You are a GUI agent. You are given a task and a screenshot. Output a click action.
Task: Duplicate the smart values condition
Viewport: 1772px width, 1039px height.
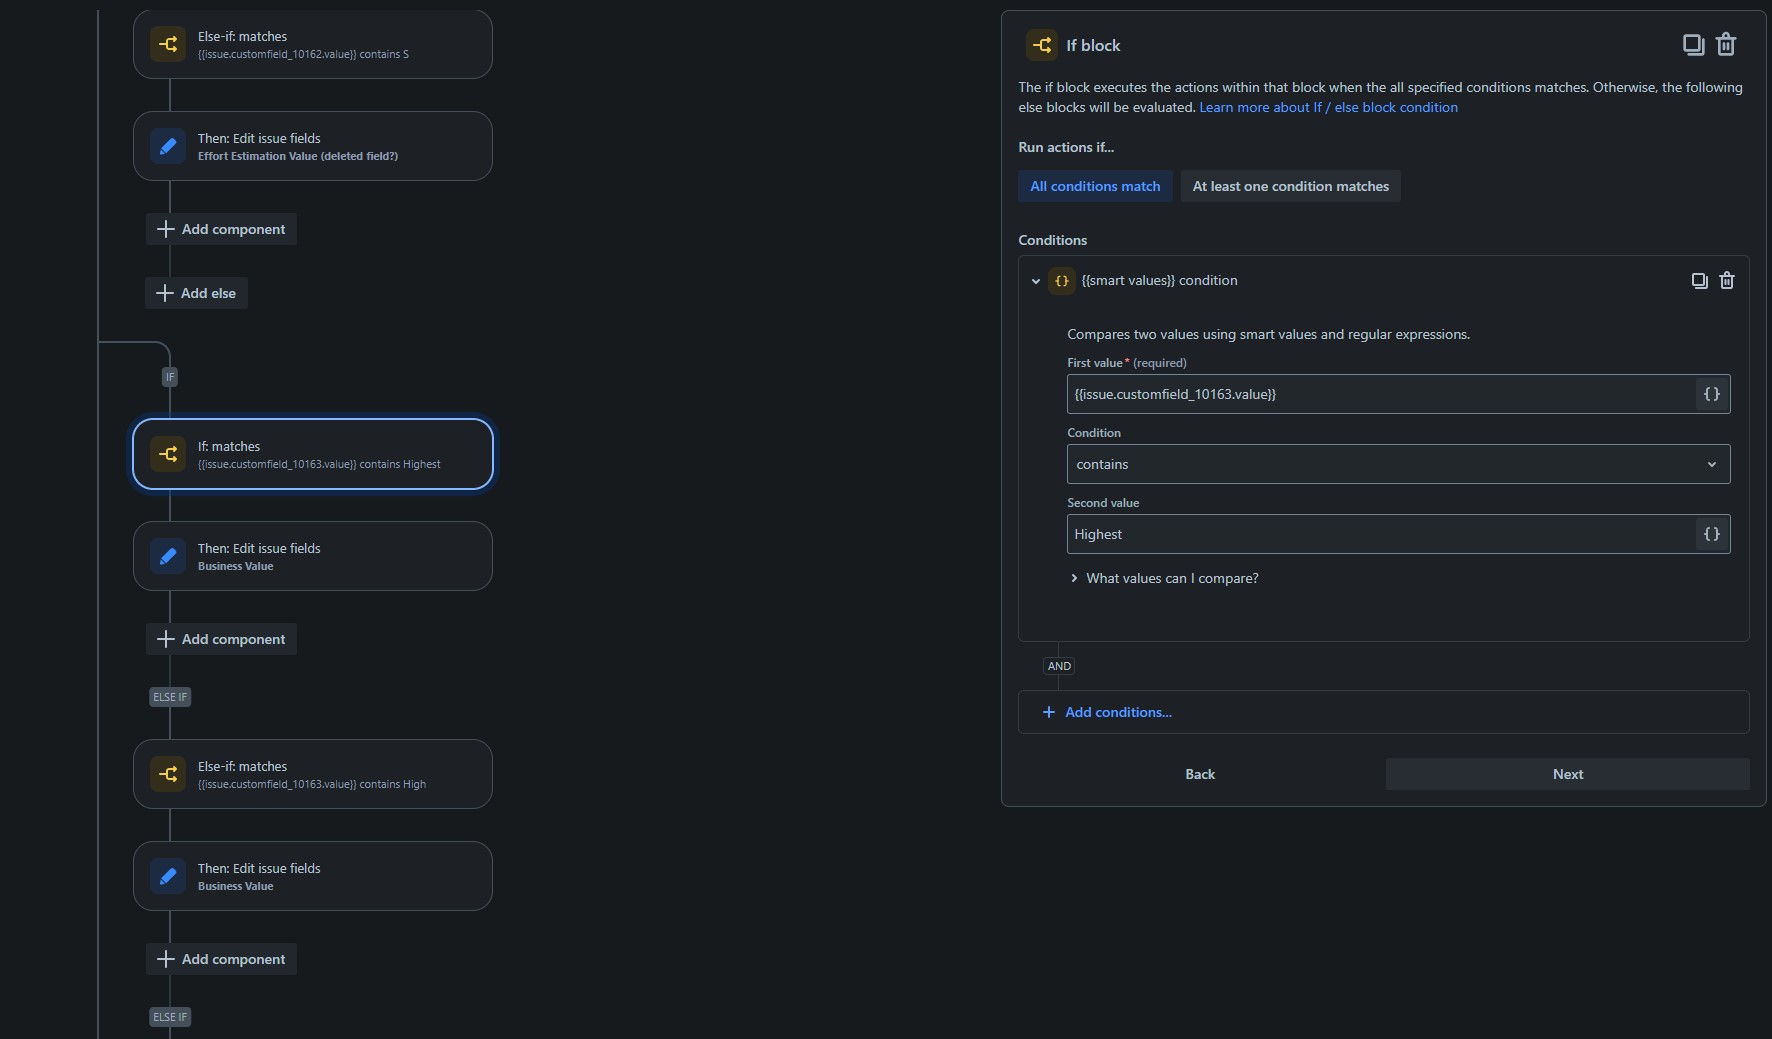(1699, 280)
